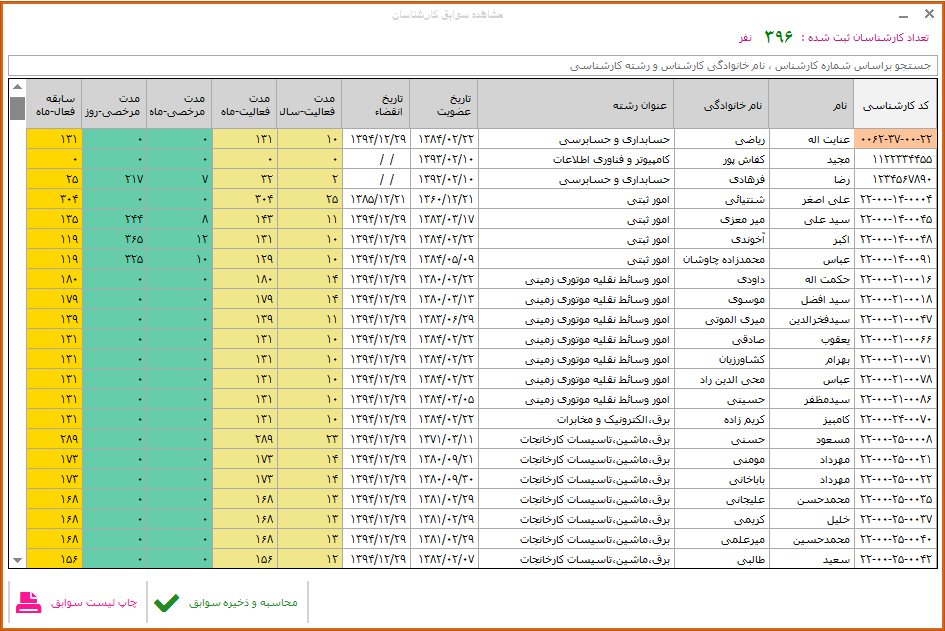Select family name cell کفاش پور
The width and height of the screenshot is (945, 631).
[721, 159]
